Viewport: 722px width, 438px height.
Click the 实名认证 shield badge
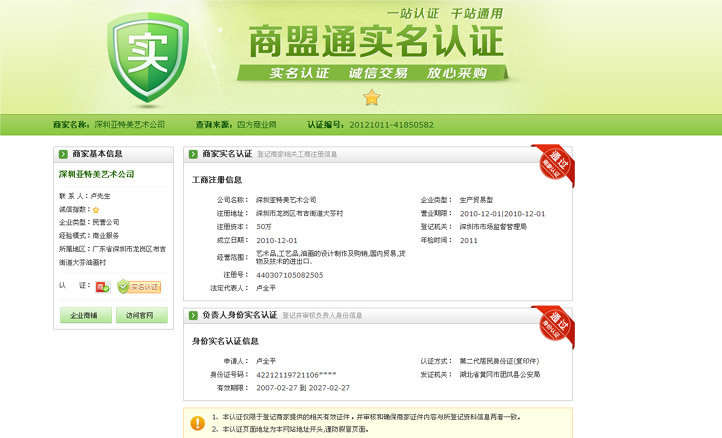[139, 286]
